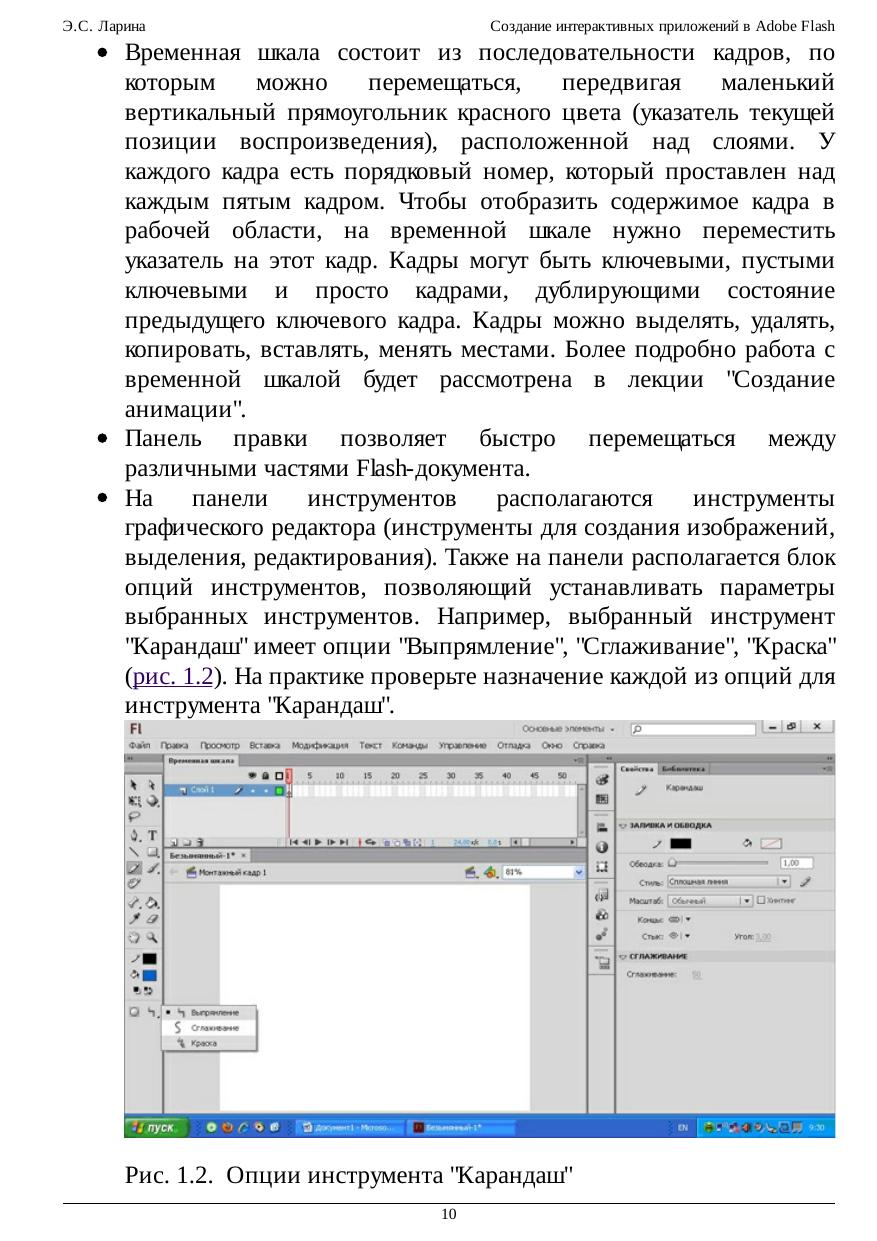Viewport: 877px width, 1241px height.
Task: Click the black stroke color swatch in properties
Action: [x=680, y=844]
